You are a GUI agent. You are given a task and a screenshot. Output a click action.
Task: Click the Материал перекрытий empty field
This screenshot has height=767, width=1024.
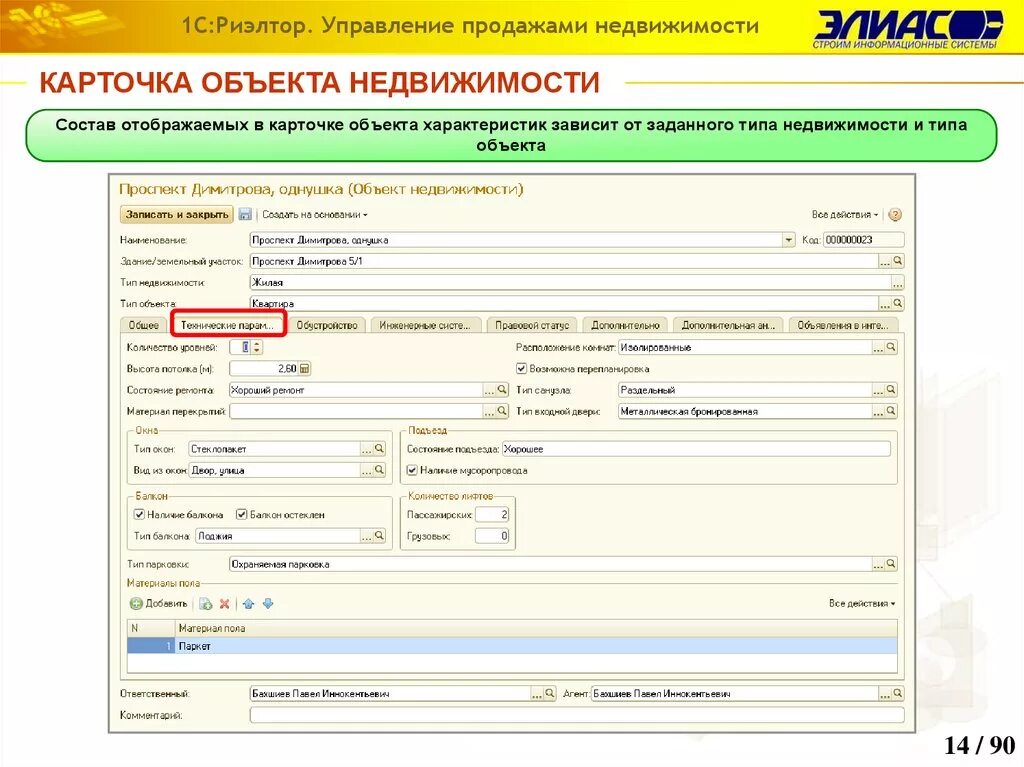click(357, 411)
